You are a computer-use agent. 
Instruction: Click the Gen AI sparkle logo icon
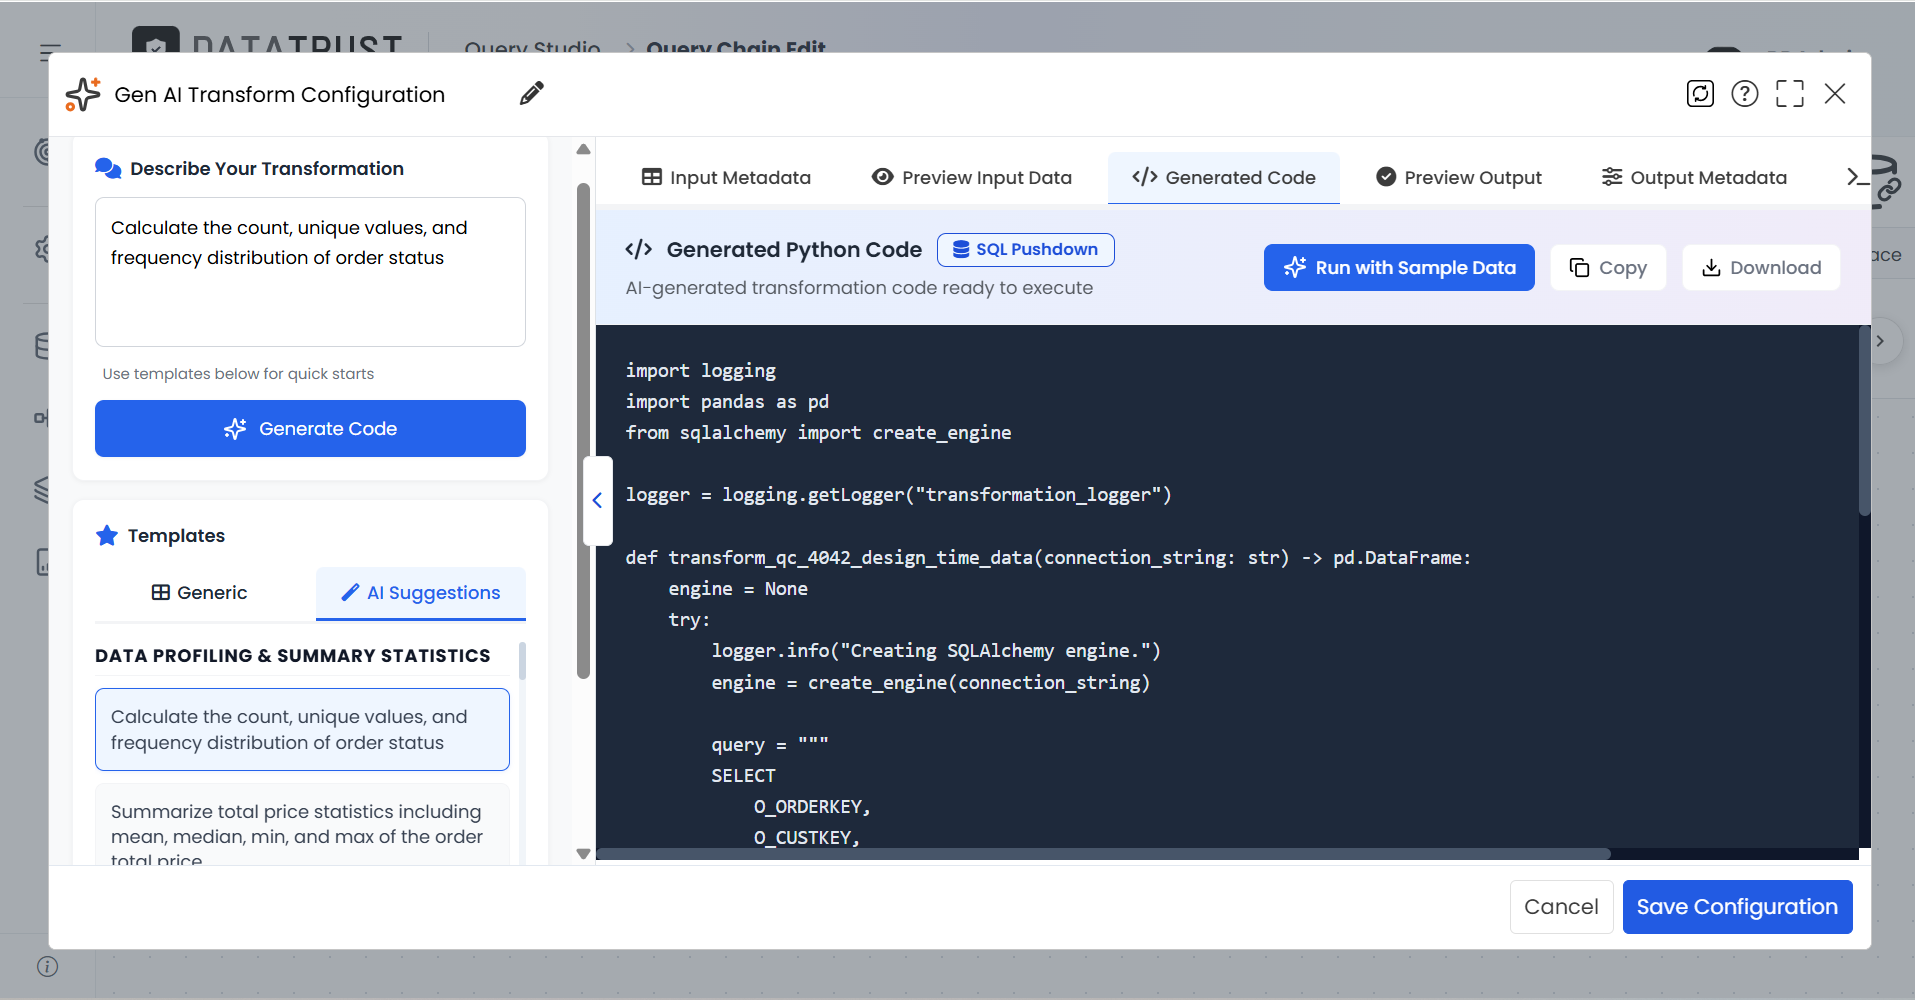tap(83, 94)
